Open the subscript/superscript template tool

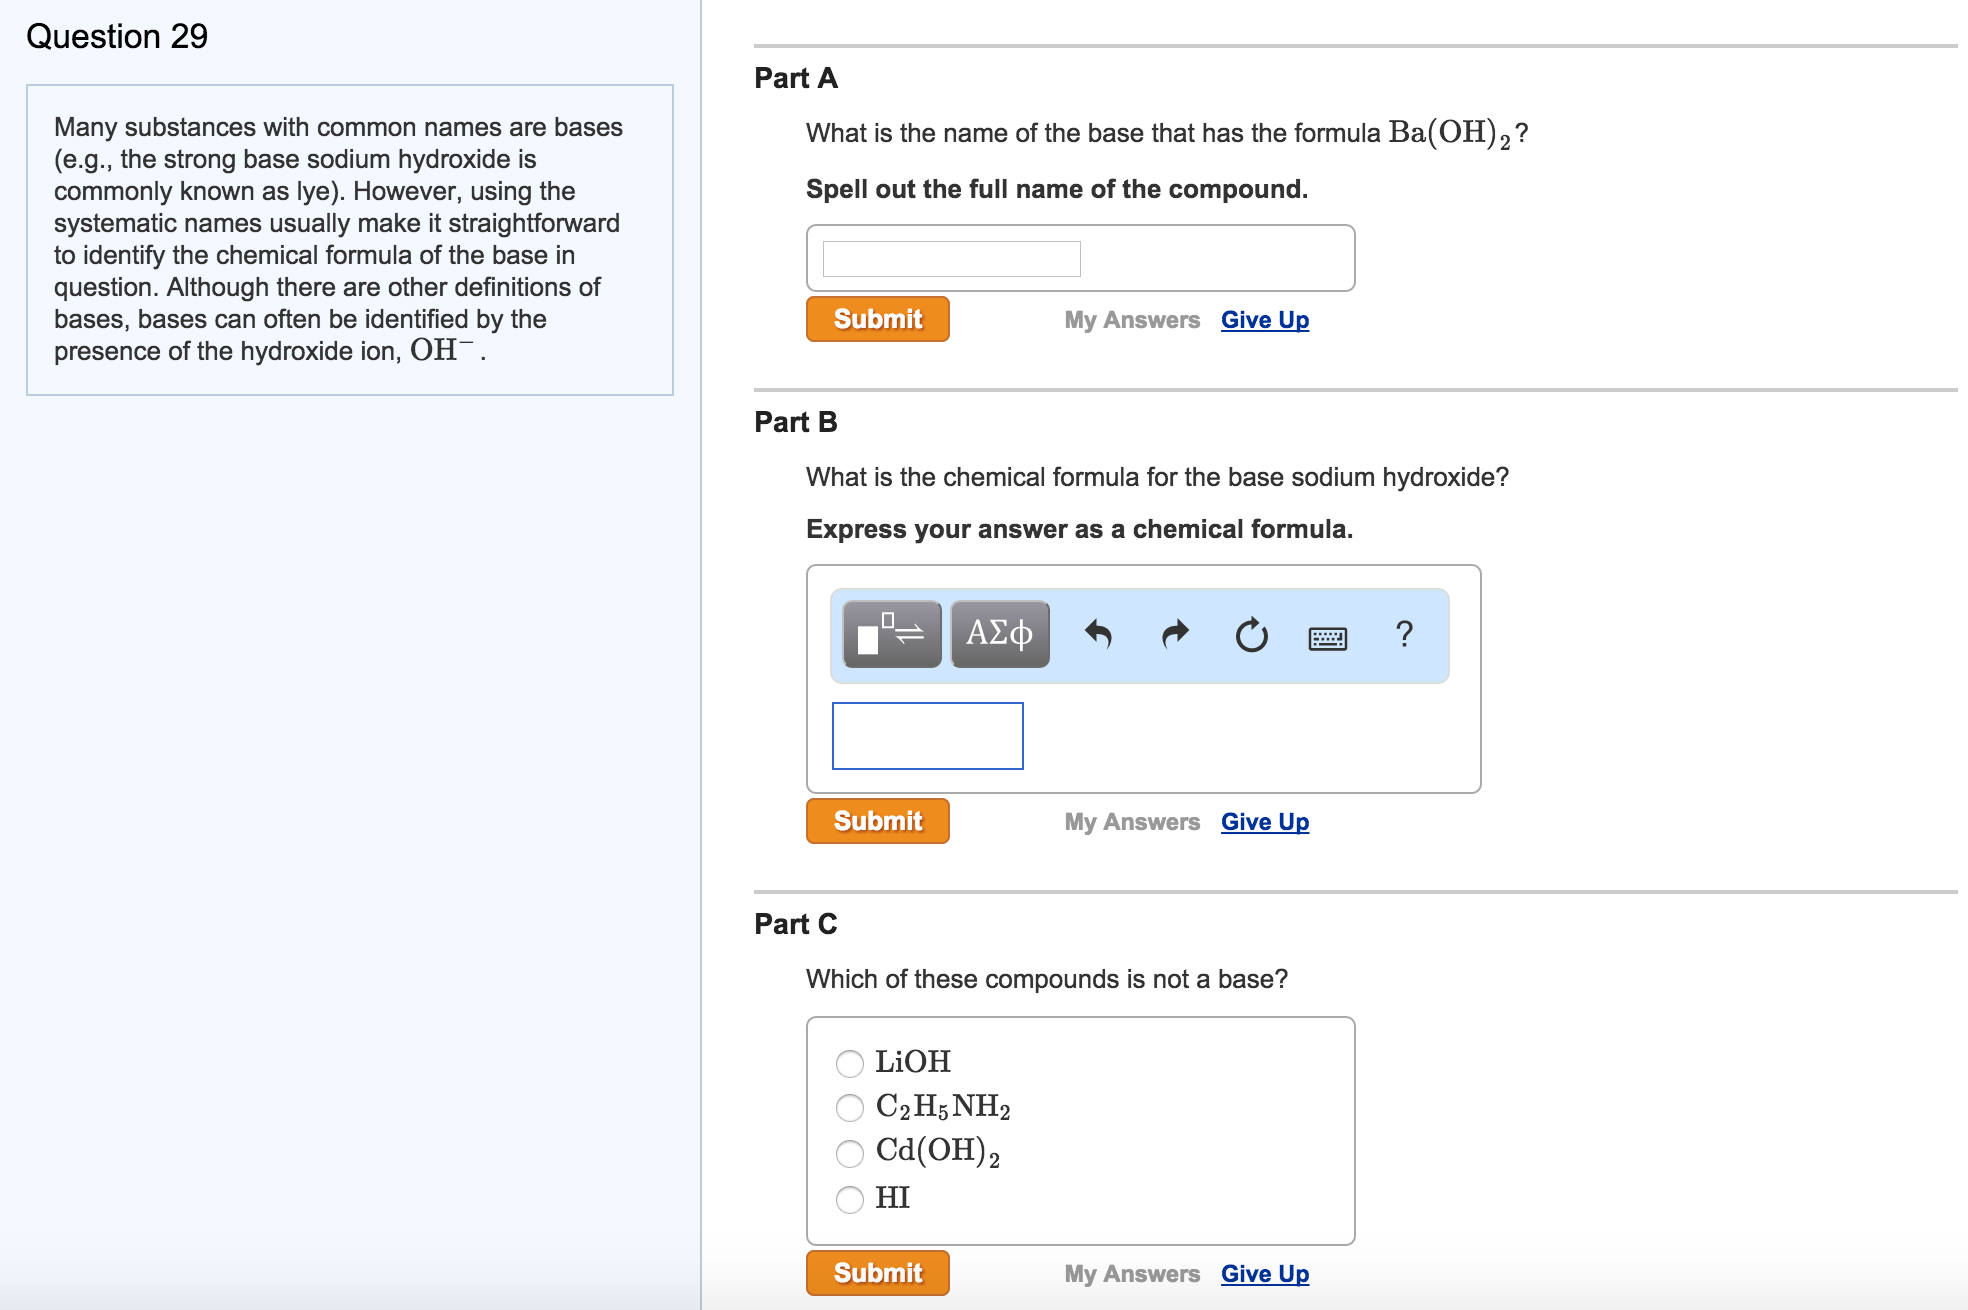(890, 634)
